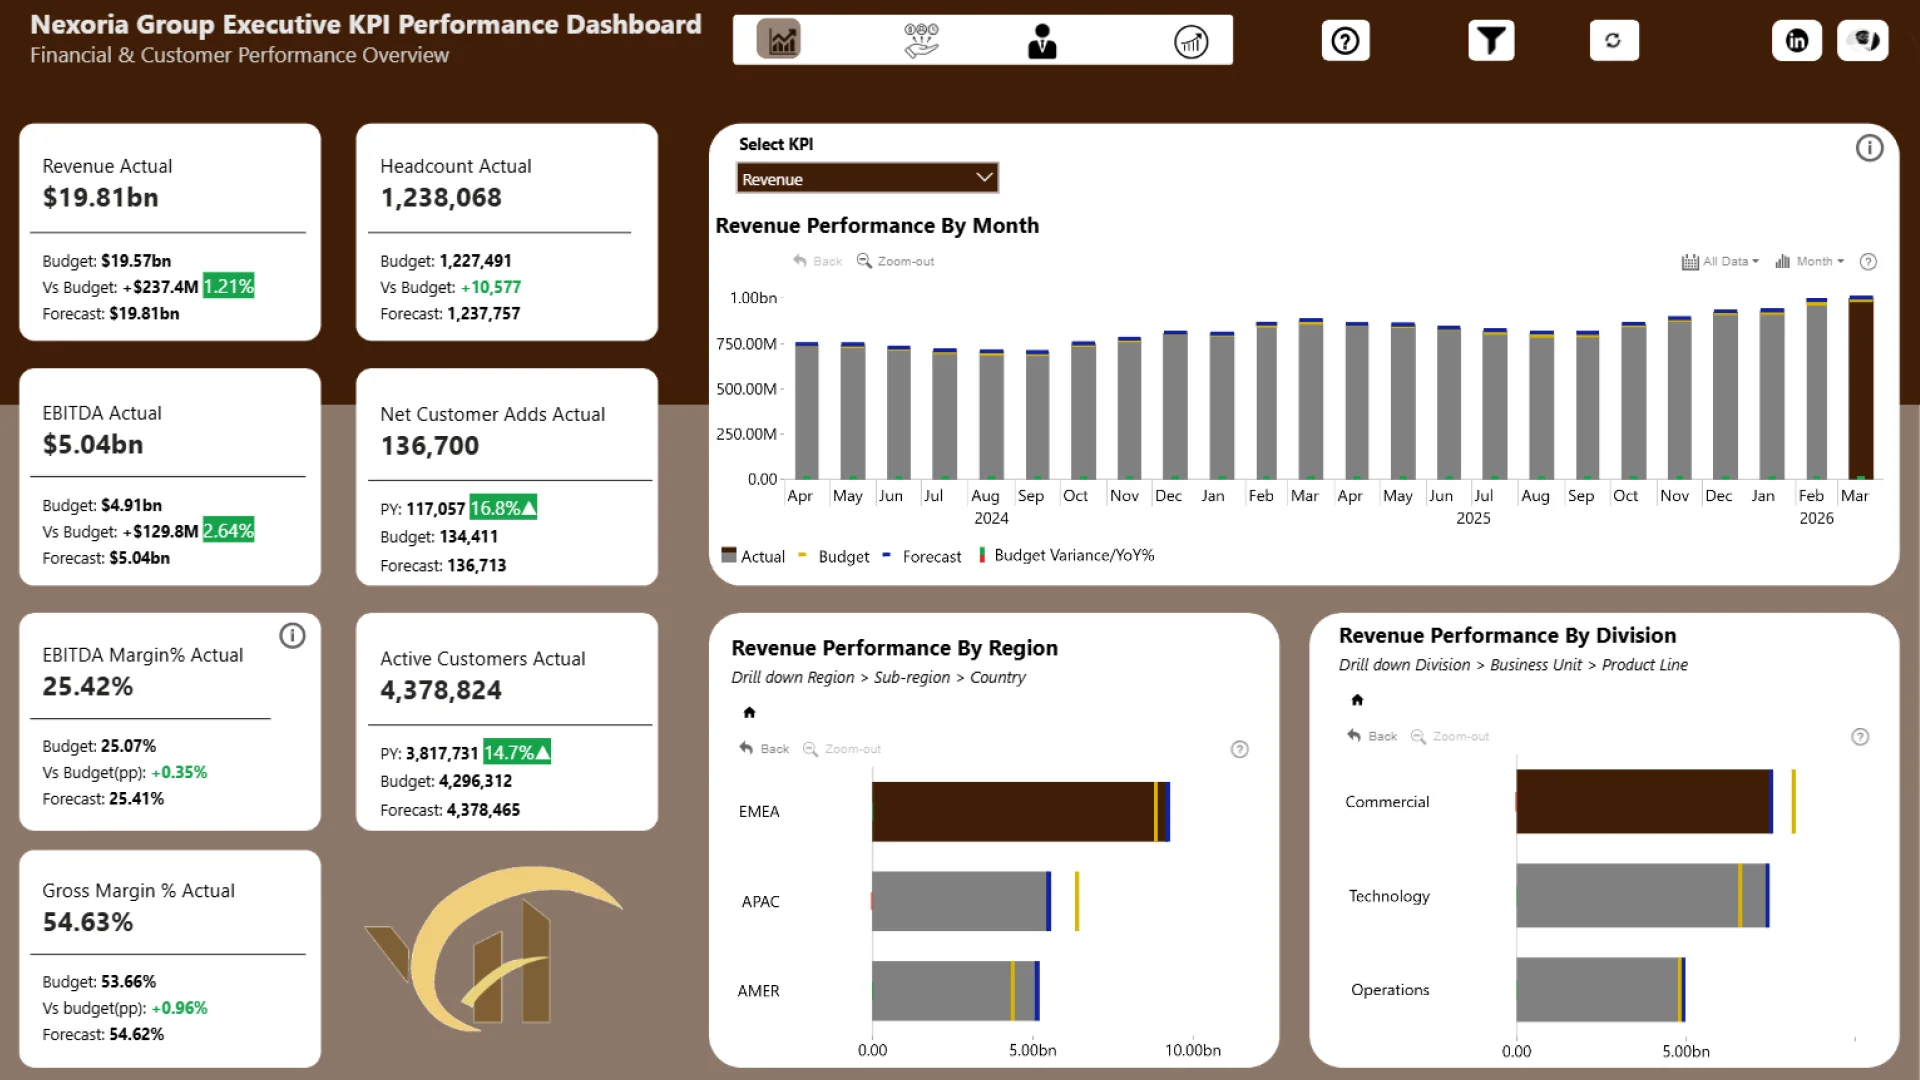Go to the businessman profile page
Screen dimensions: 1920x1080
click(x=1042, y=41)
